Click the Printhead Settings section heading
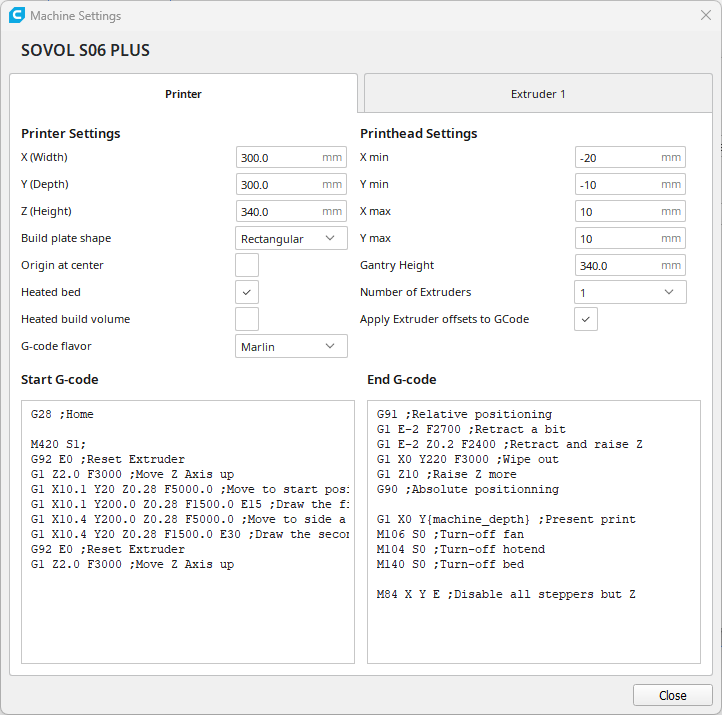The height and width of the screenshot is (715, 722). point(419,133)
